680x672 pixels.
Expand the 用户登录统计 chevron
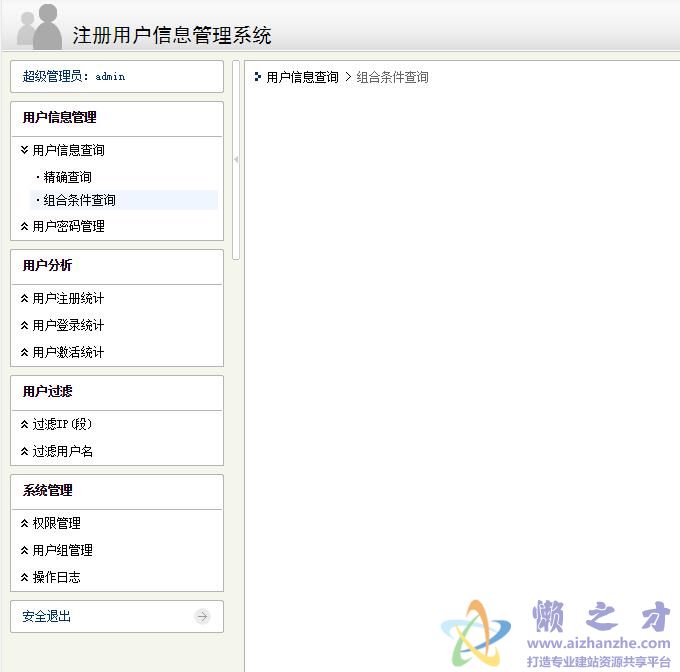tap(24, 325)
